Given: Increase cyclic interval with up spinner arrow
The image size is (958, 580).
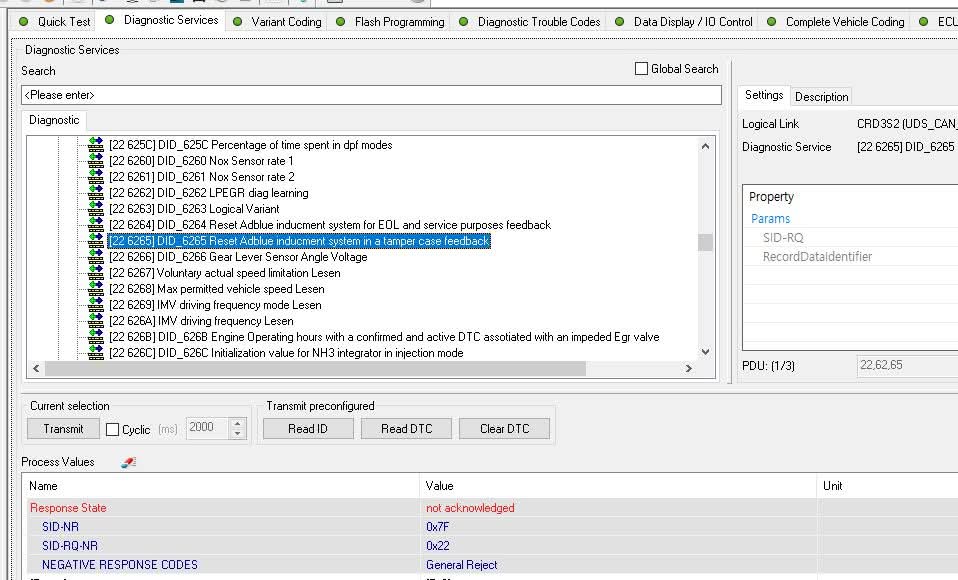Looking at the screenshot, I should click(x=238, y=423).
